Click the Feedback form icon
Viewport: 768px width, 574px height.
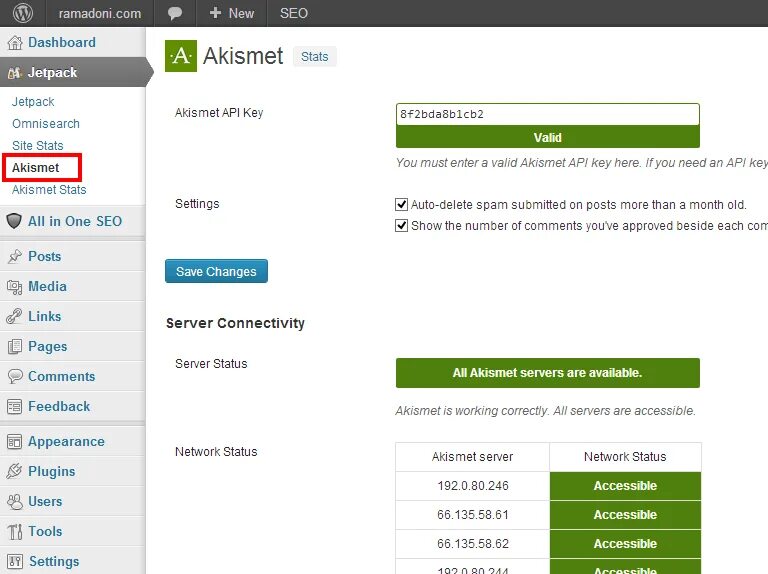[15, 407]
